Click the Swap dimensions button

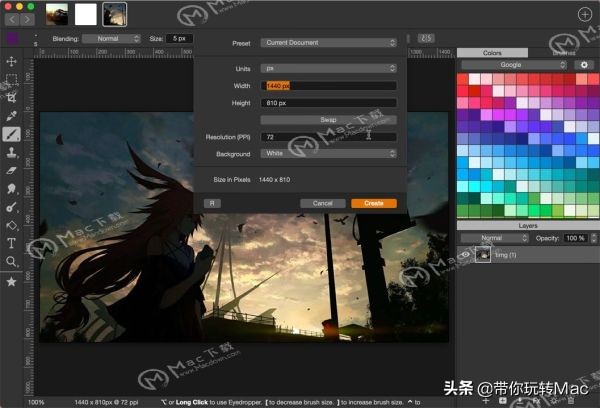click(328, 120)
